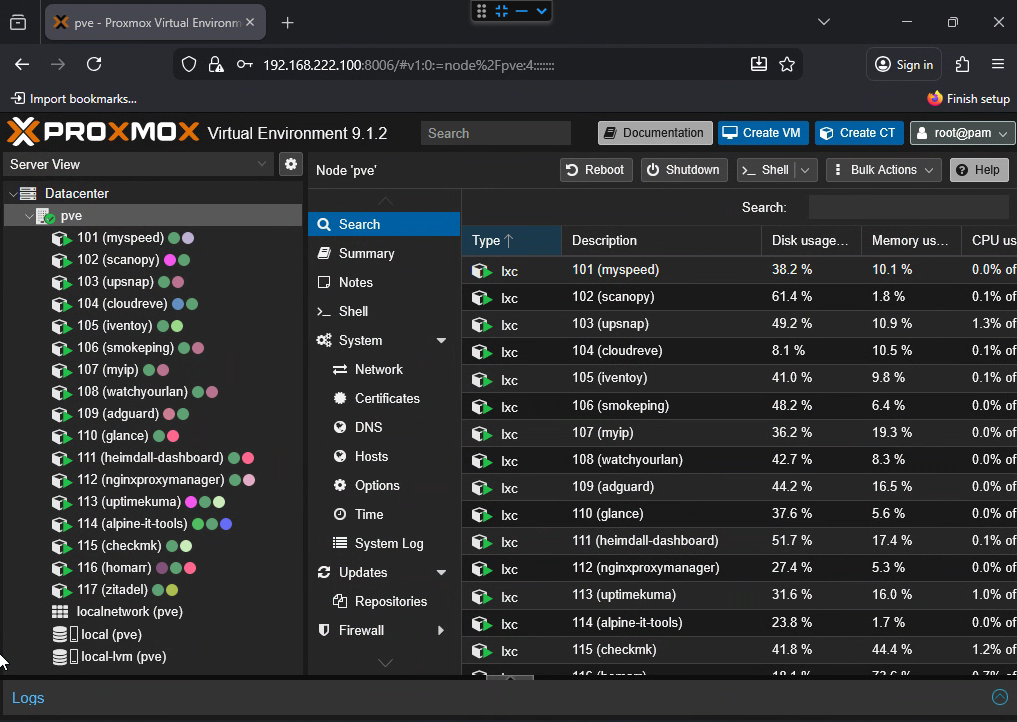
Task: Click the lxc icon in 109 (adguard) table row
Action: coord(481,487)
